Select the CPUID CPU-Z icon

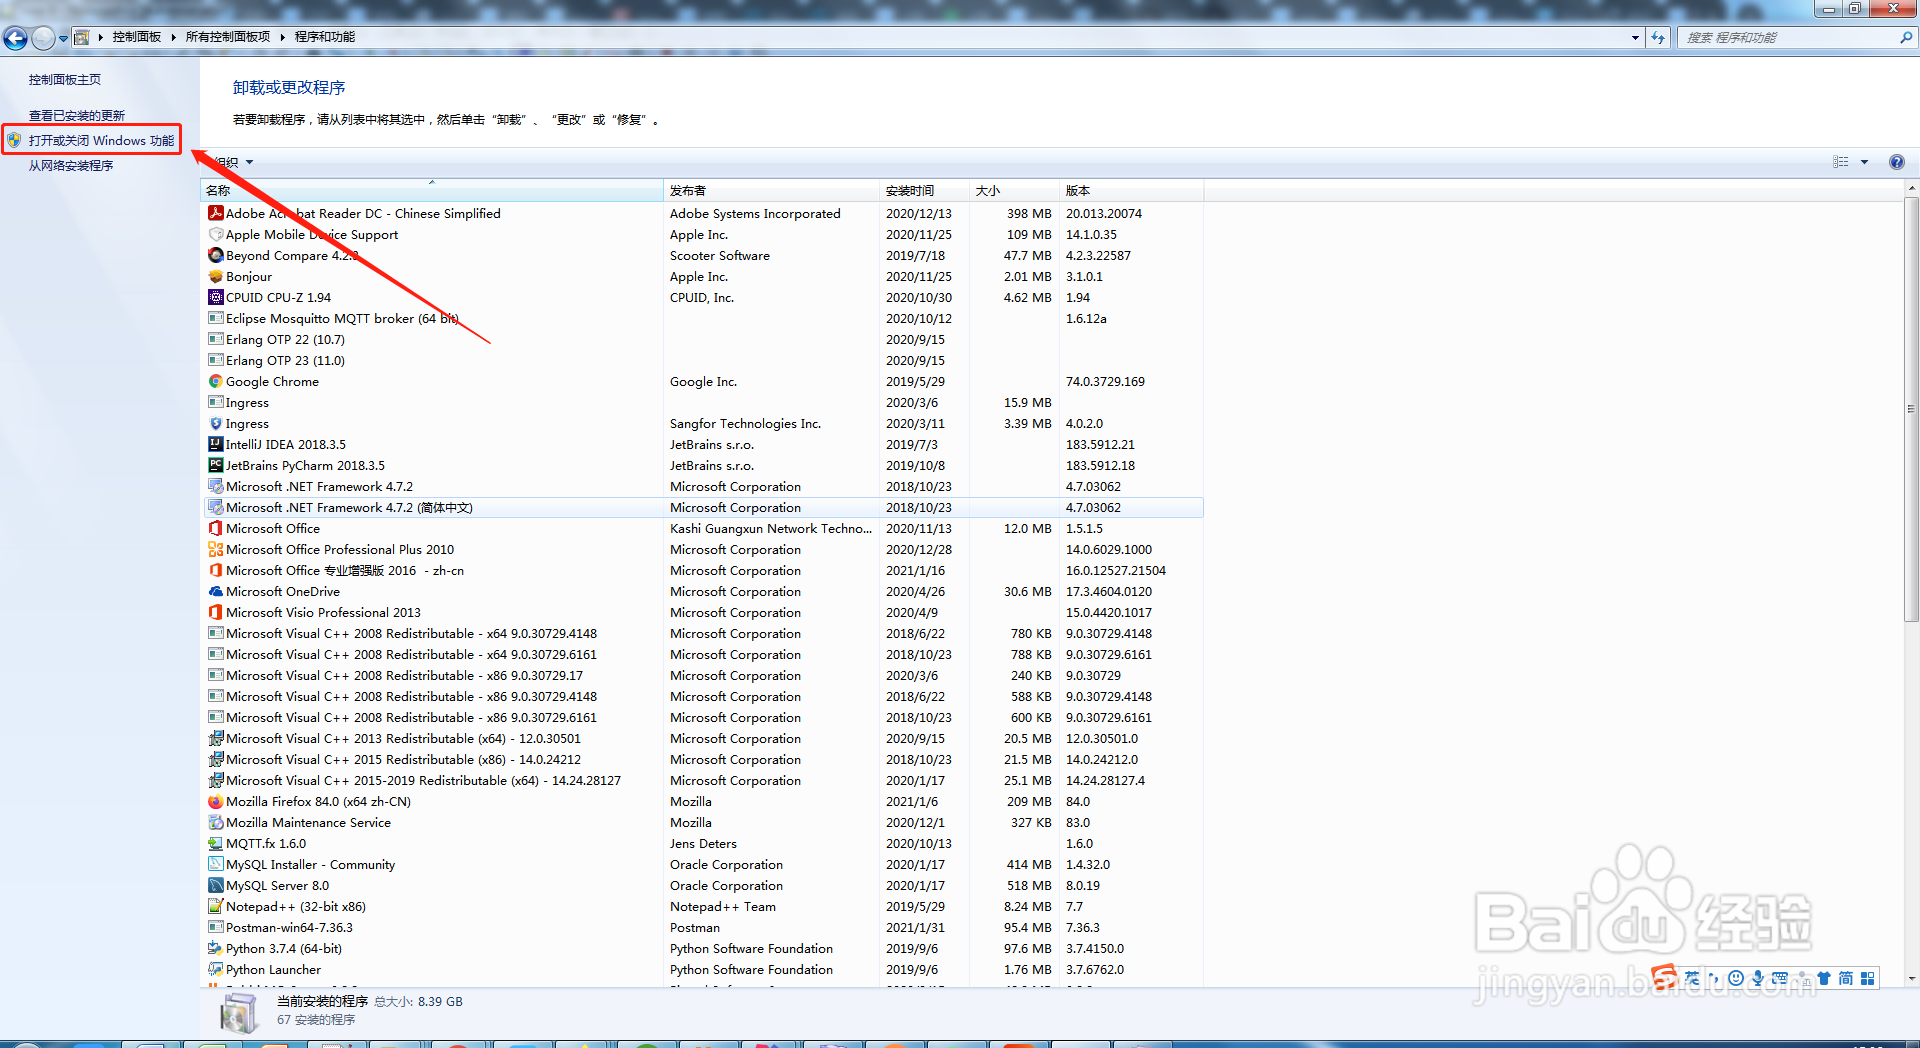[x=215, y=297]
